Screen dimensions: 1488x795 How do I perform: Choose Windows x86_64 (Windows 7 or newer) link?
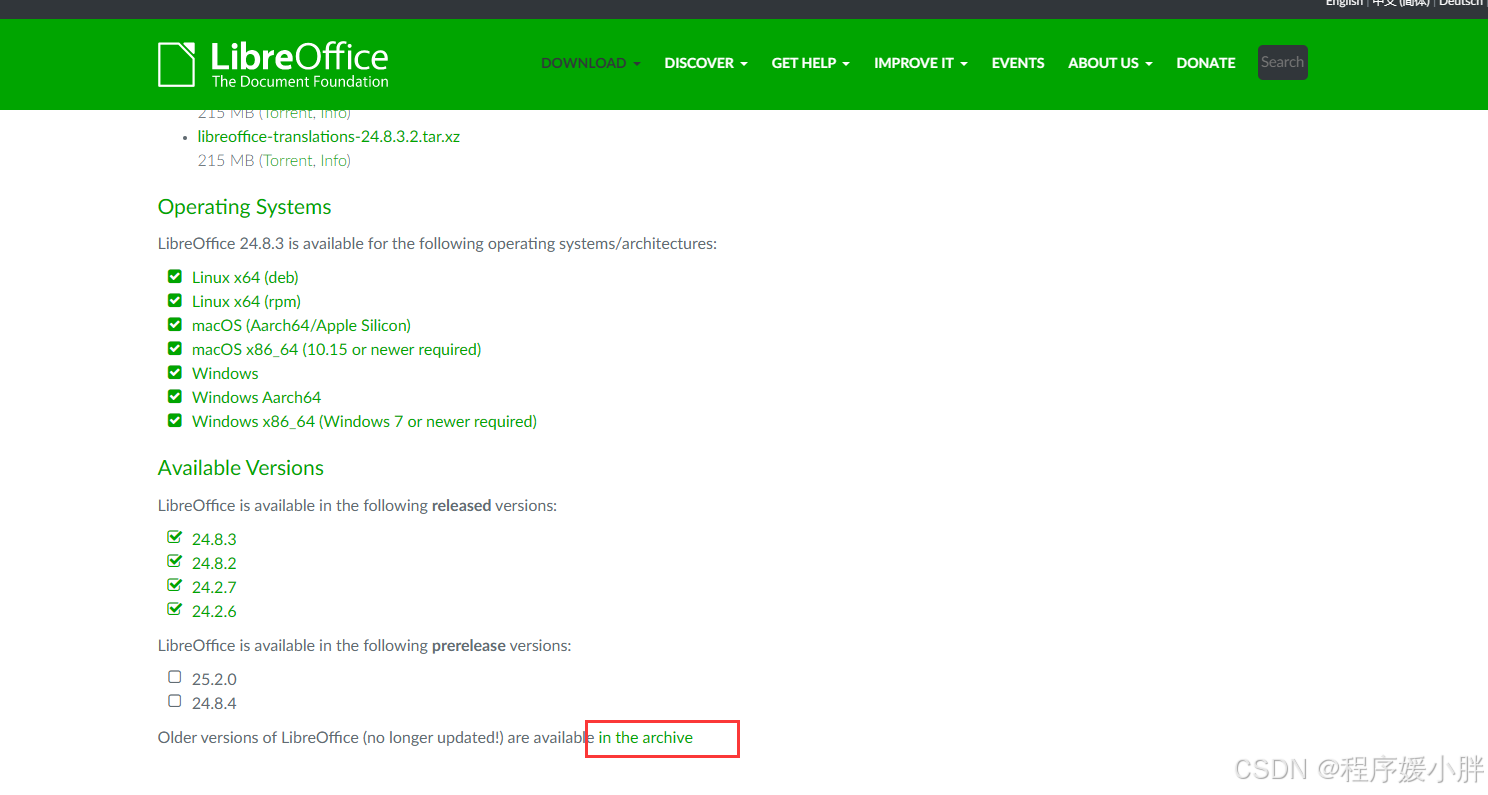pos(364,421)
